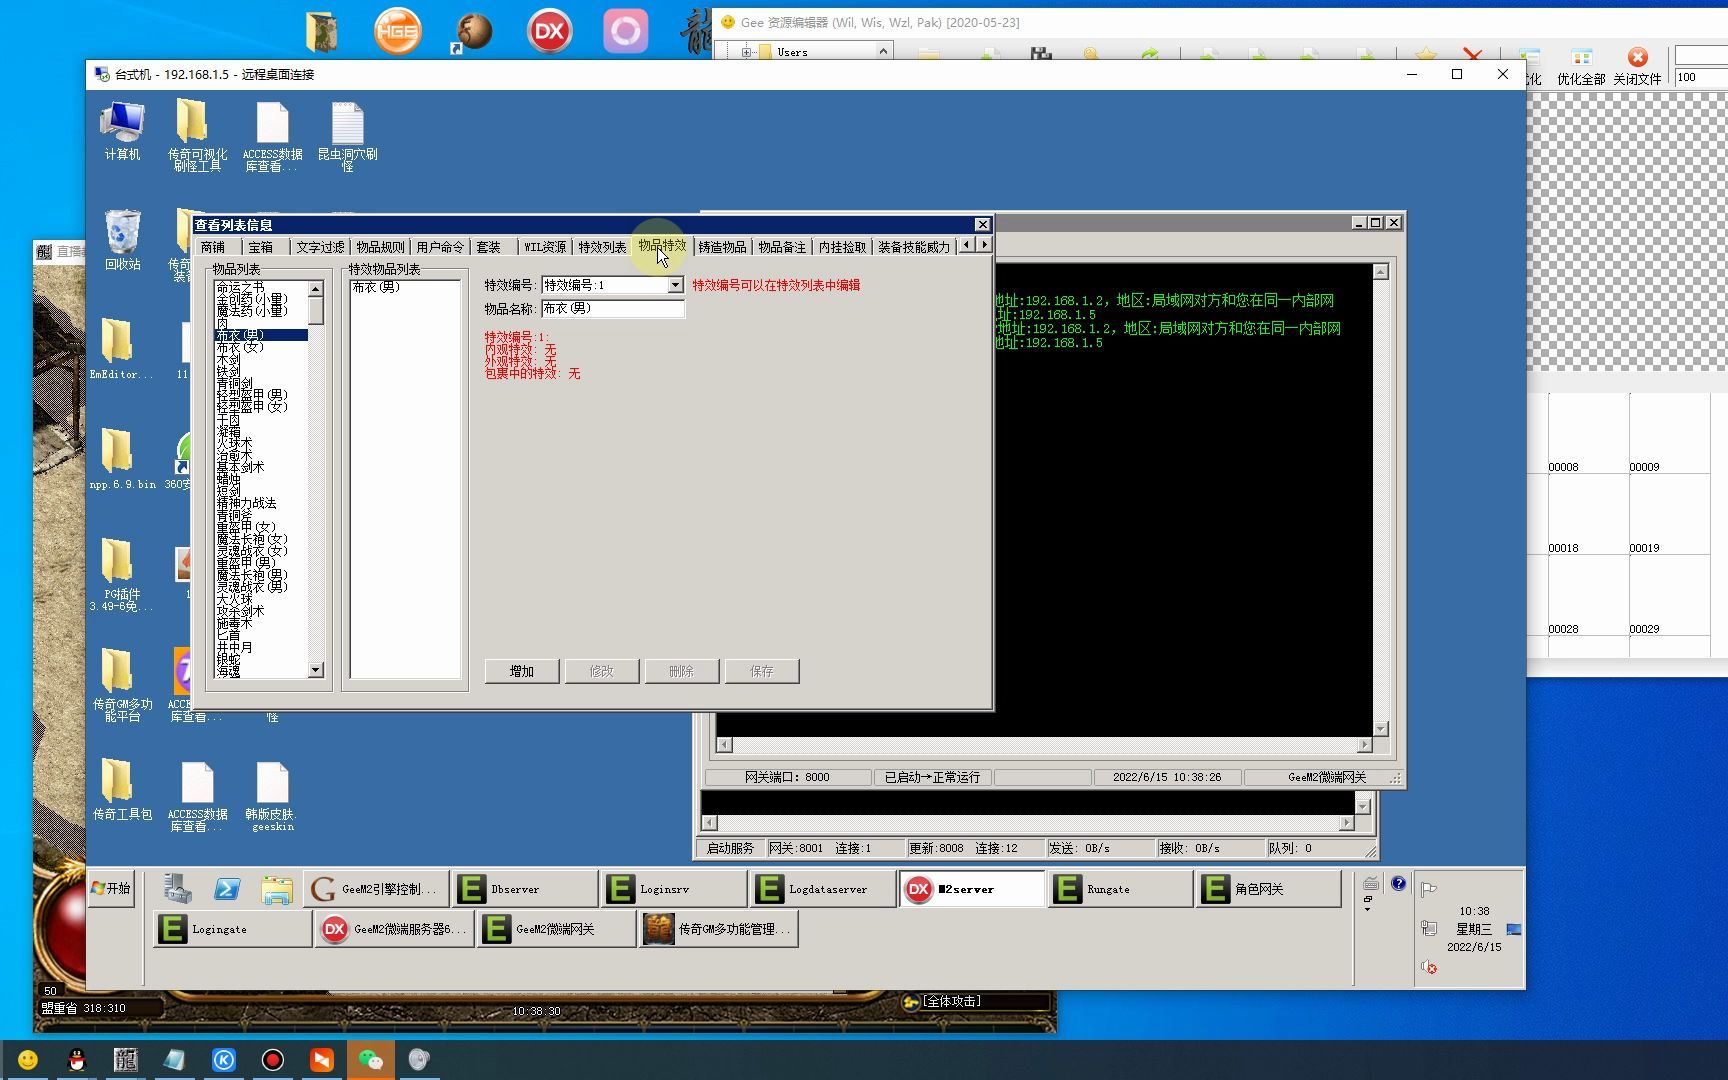Open the 传奇GM多功能平台 folder icon
Viewport: 1728px width, 1080px height.
tap(122, 684)
